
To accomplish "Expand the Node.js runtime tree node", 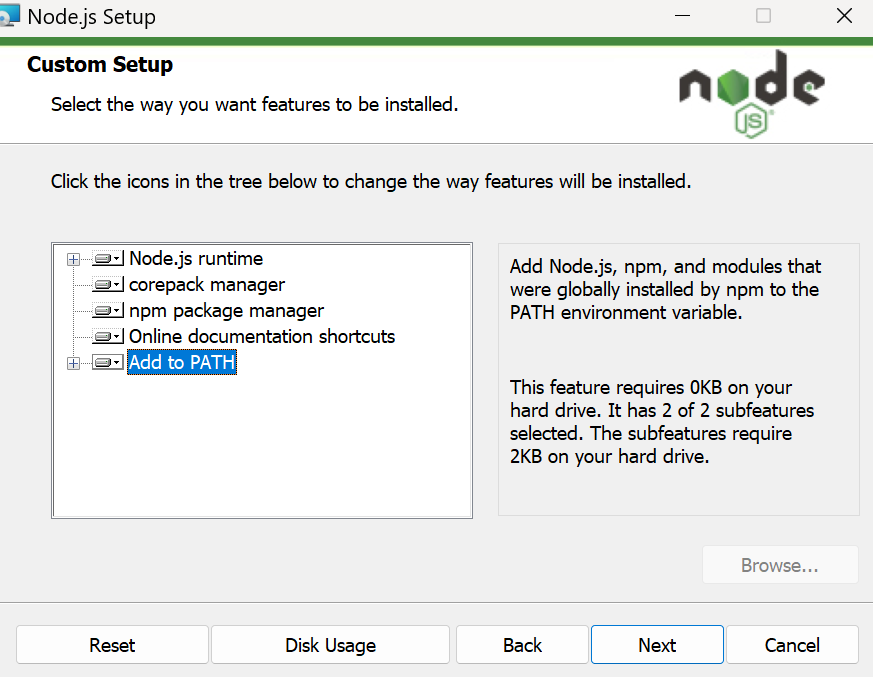I will [73, 259].
